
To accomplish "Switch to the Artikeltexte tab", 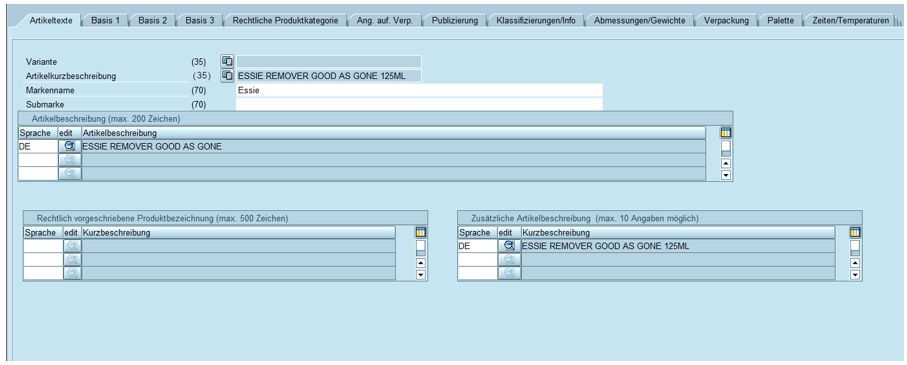I will point(51,20).
